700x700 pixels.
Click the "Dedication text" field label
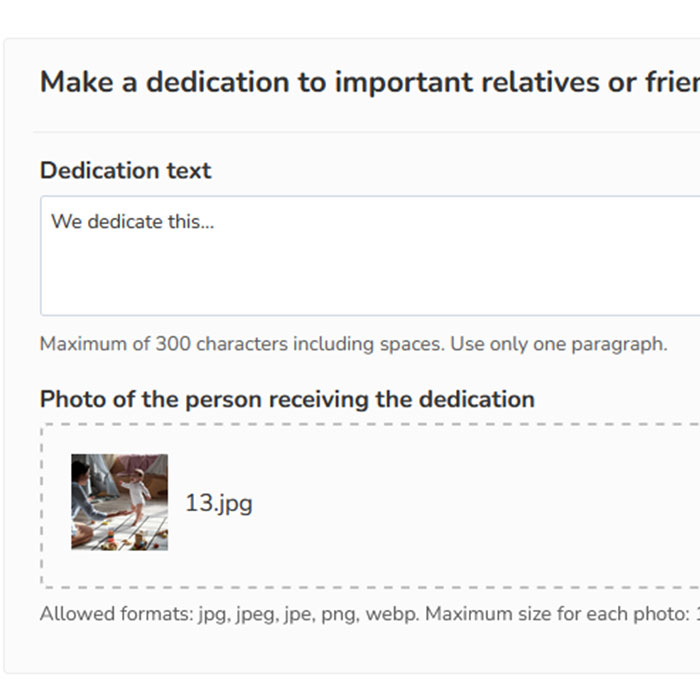[125, 170]
